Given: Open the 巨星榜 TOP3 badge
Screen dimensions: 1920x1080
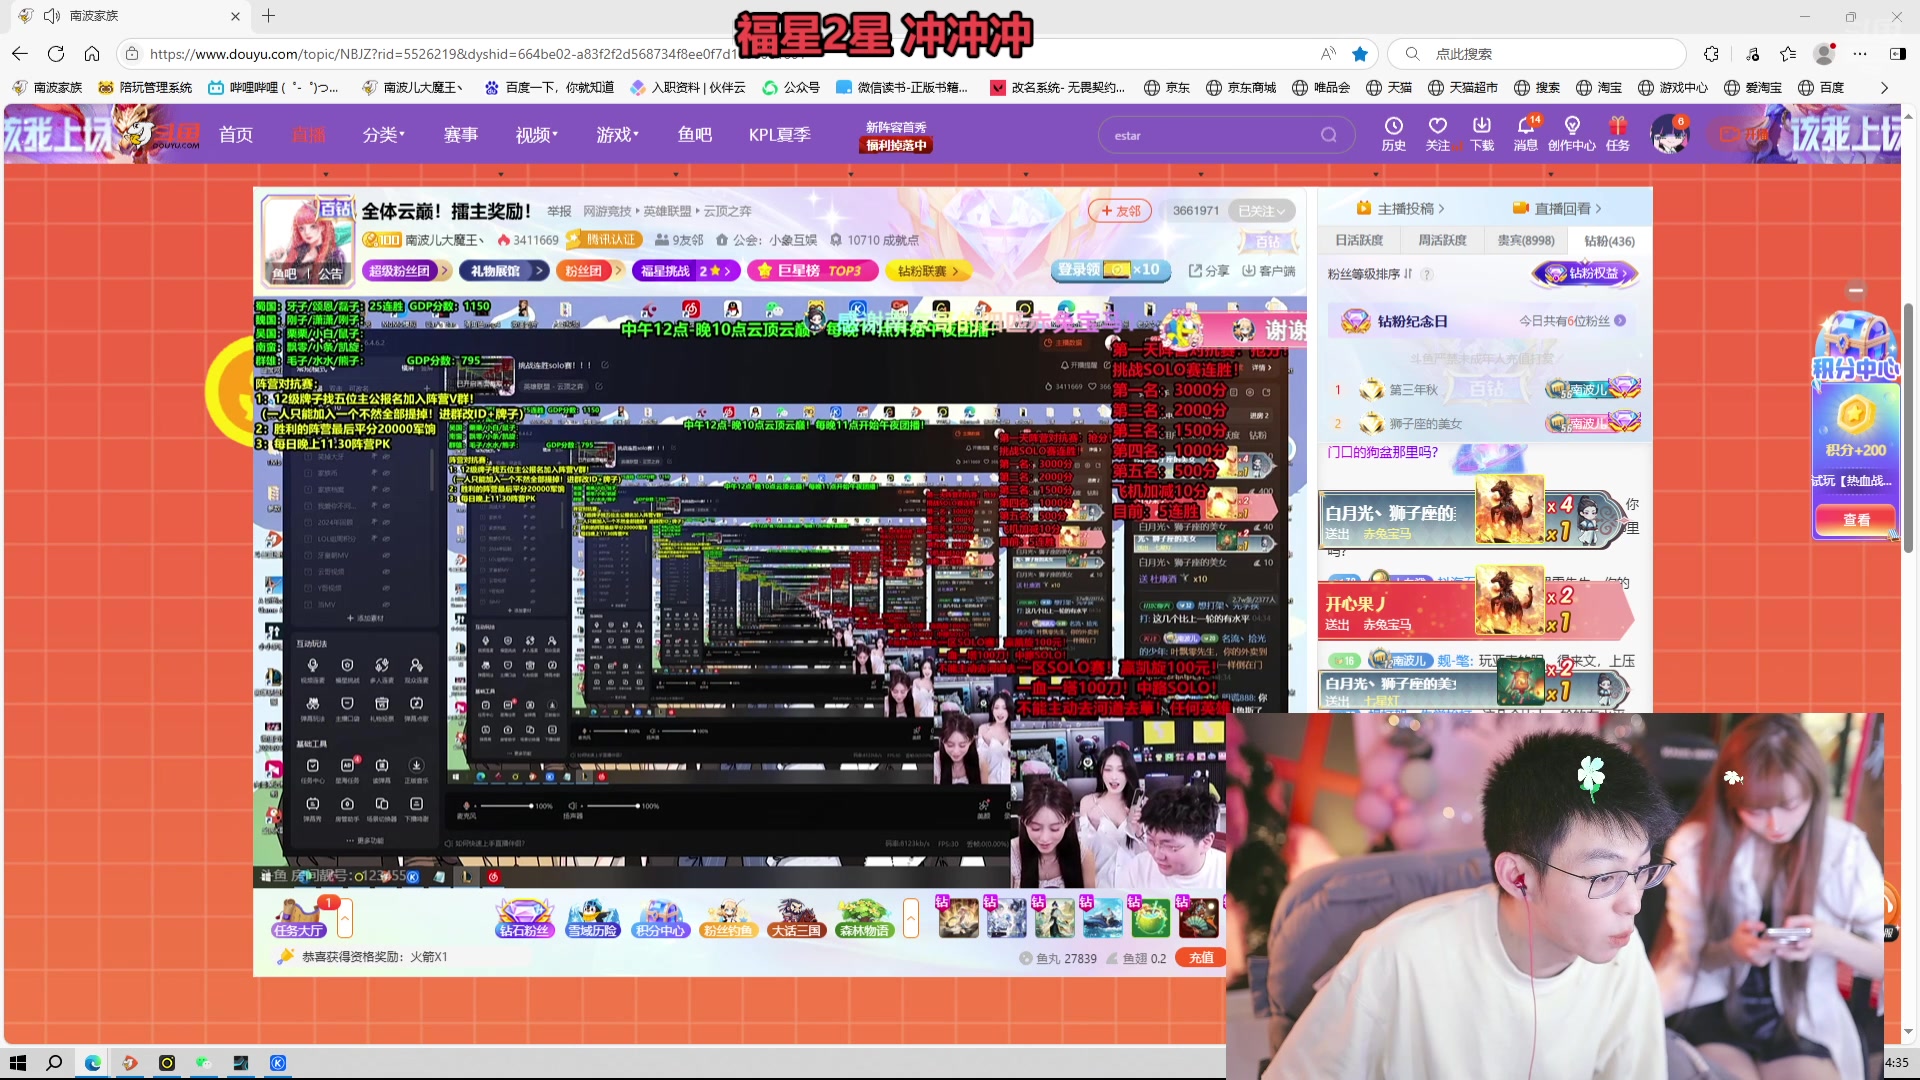Looking at the screenshot, I should click(812, 271).
